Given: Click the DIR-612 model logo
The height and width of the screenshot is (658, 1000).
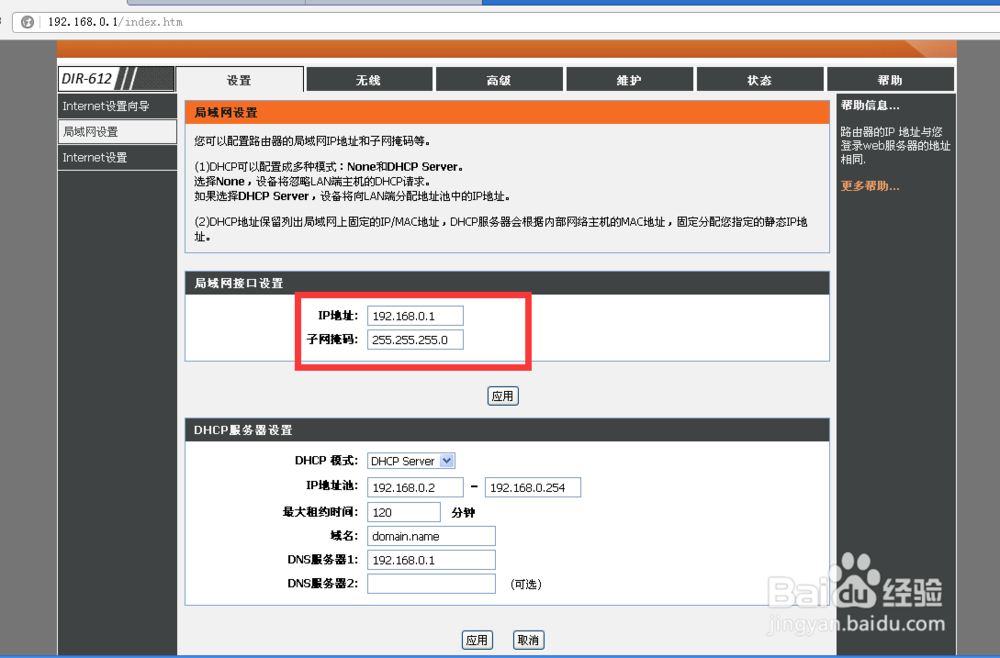Looking at the screenshot, I should [116, 79].
